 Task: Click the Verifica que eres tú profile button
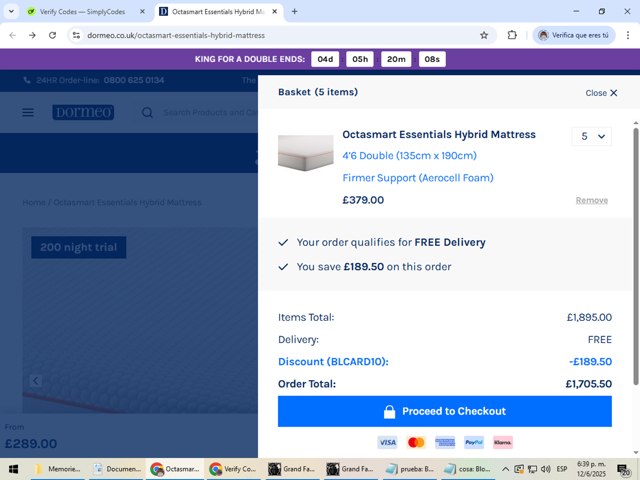(x=574, y=36)
